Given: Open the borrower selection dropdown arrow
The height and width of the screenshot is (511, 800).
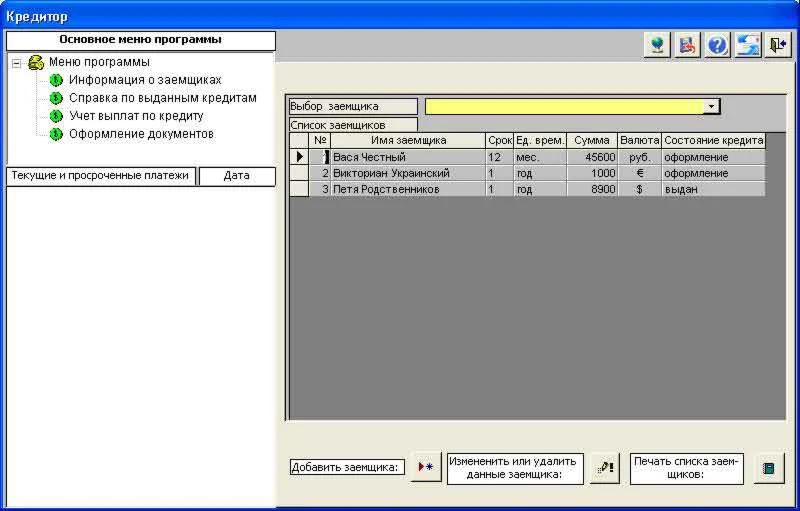Looking at the screenshot, I should pyautogui.click(x=711, y=106).
